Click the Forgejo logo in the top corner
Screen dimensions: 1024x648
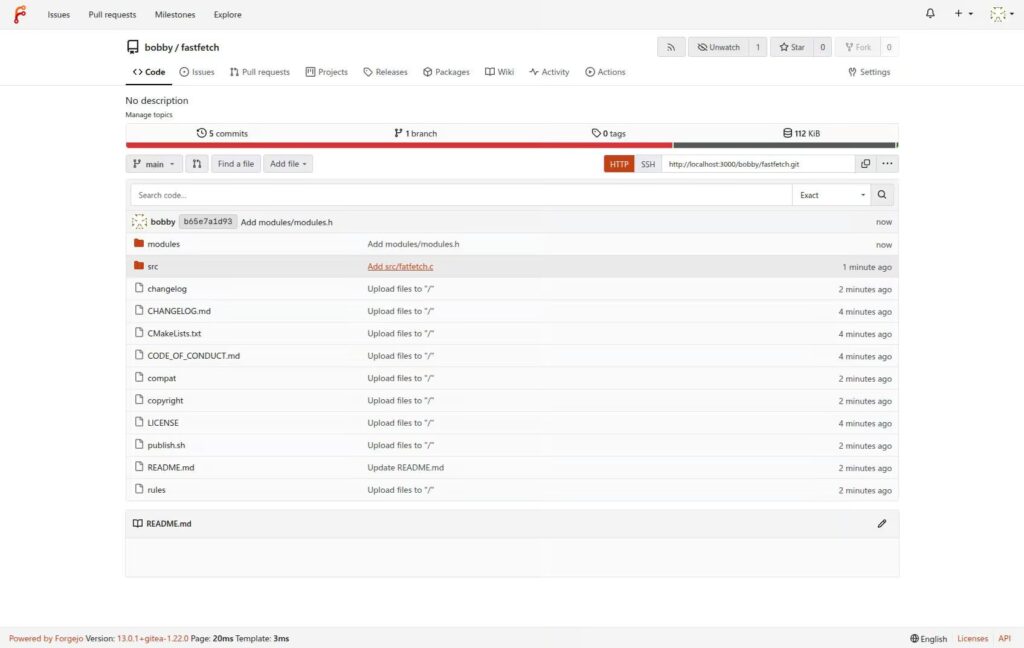coord(19,14)
